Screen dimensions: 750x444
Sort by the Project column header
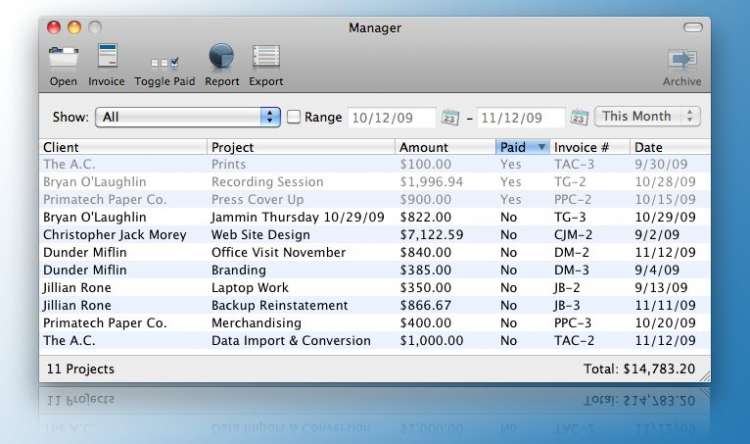[x=301, y=147]
